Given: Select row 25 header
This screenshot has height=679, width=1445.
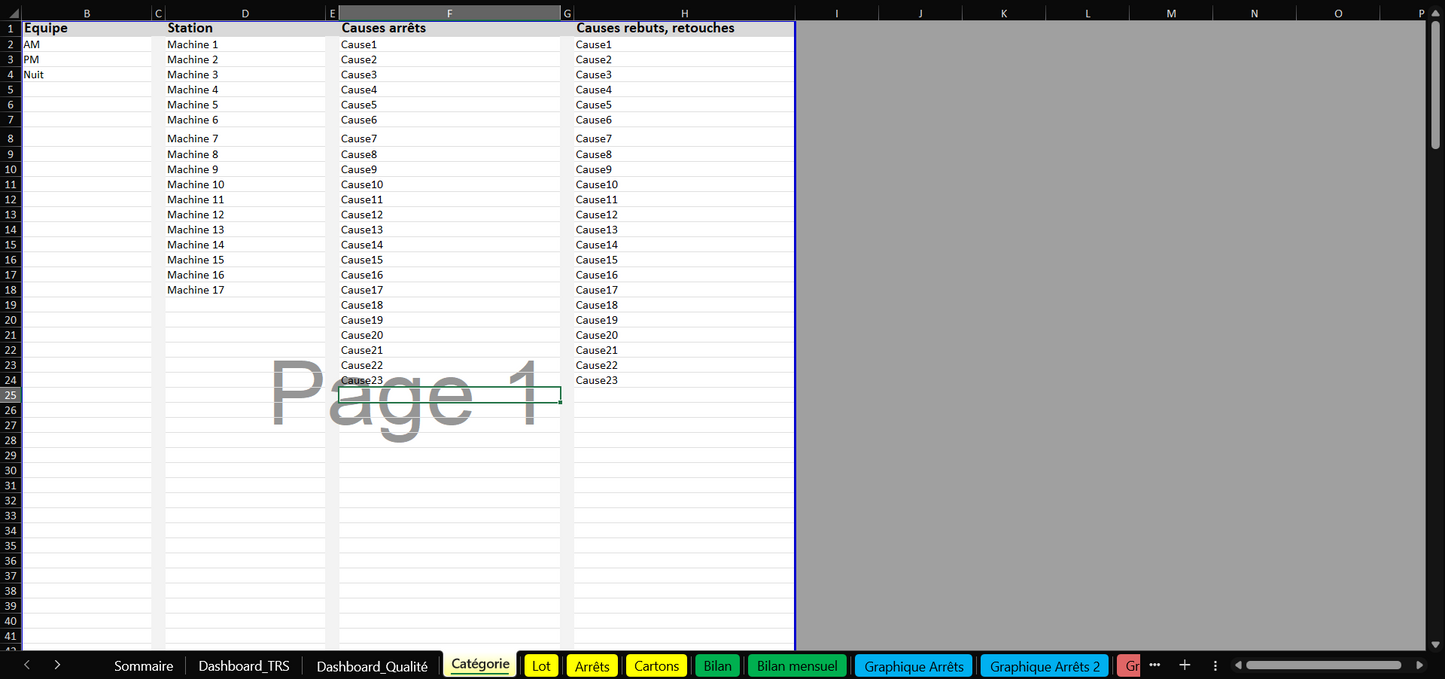Looking at the screenshot, I should [x=10, y=395].
